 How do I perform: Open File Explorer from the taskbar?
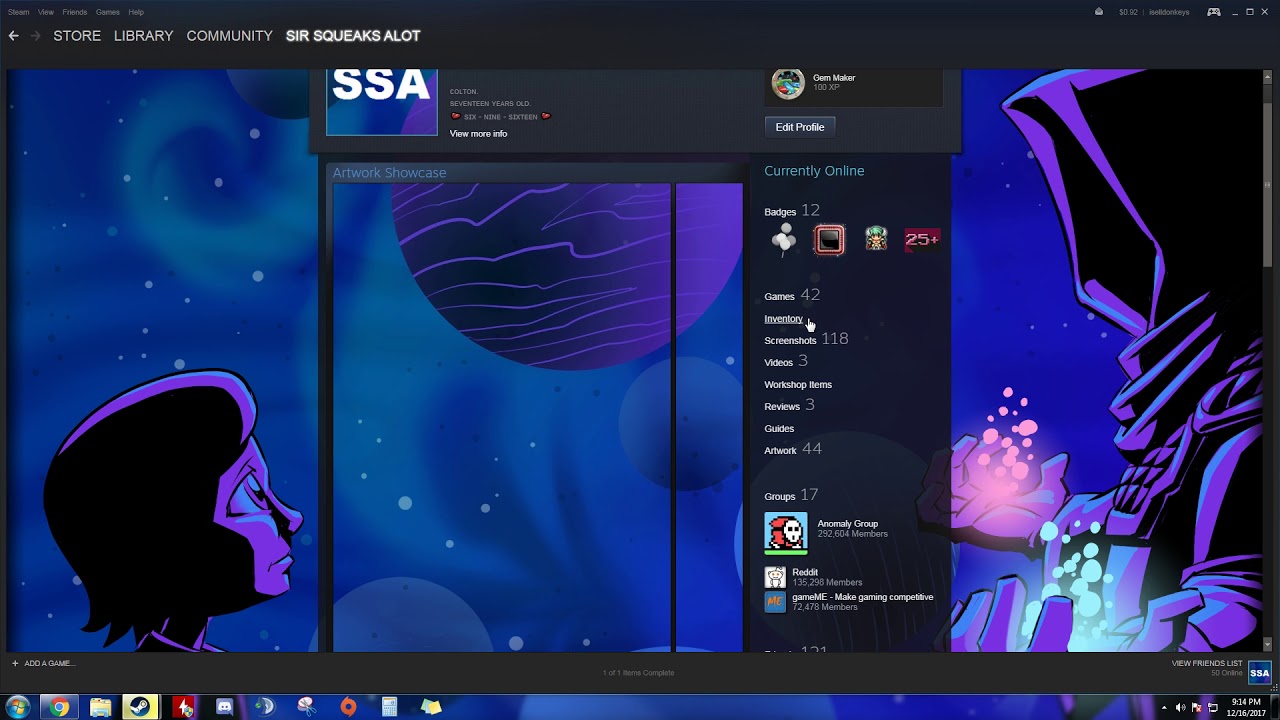click(x=101, y=707)
